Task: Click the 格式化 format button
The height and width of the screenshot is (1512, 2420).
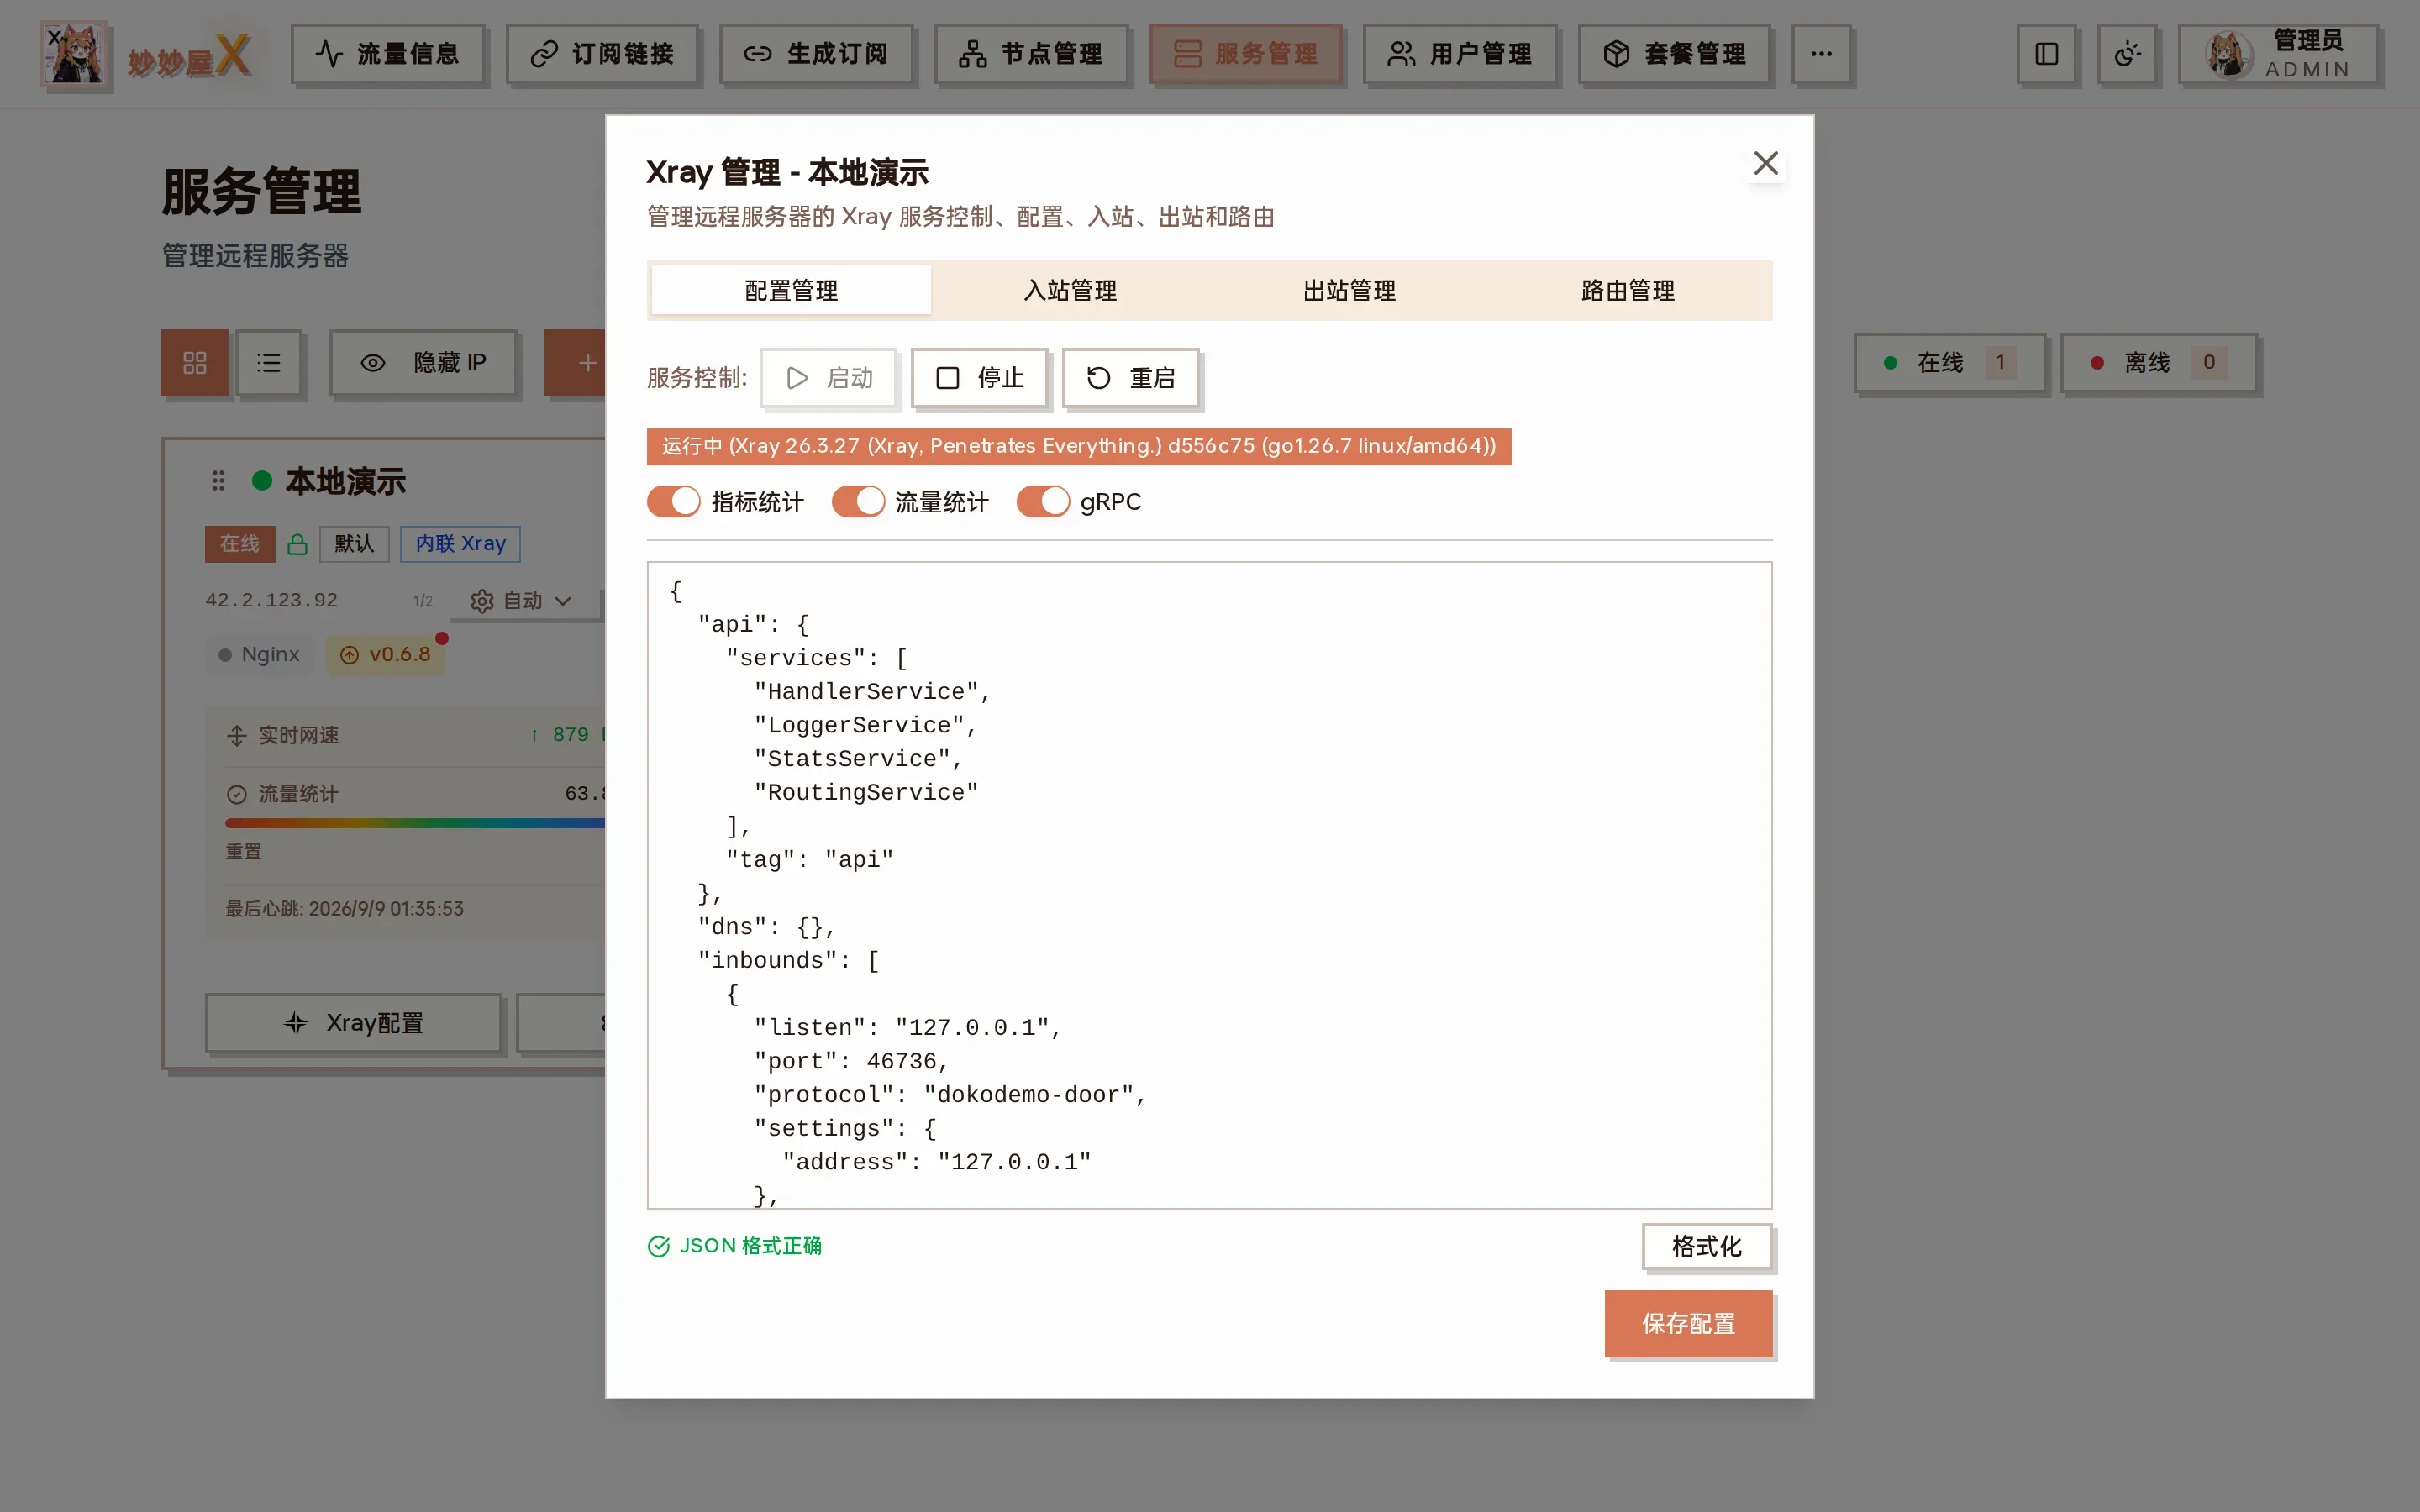Action: 1707,1246
